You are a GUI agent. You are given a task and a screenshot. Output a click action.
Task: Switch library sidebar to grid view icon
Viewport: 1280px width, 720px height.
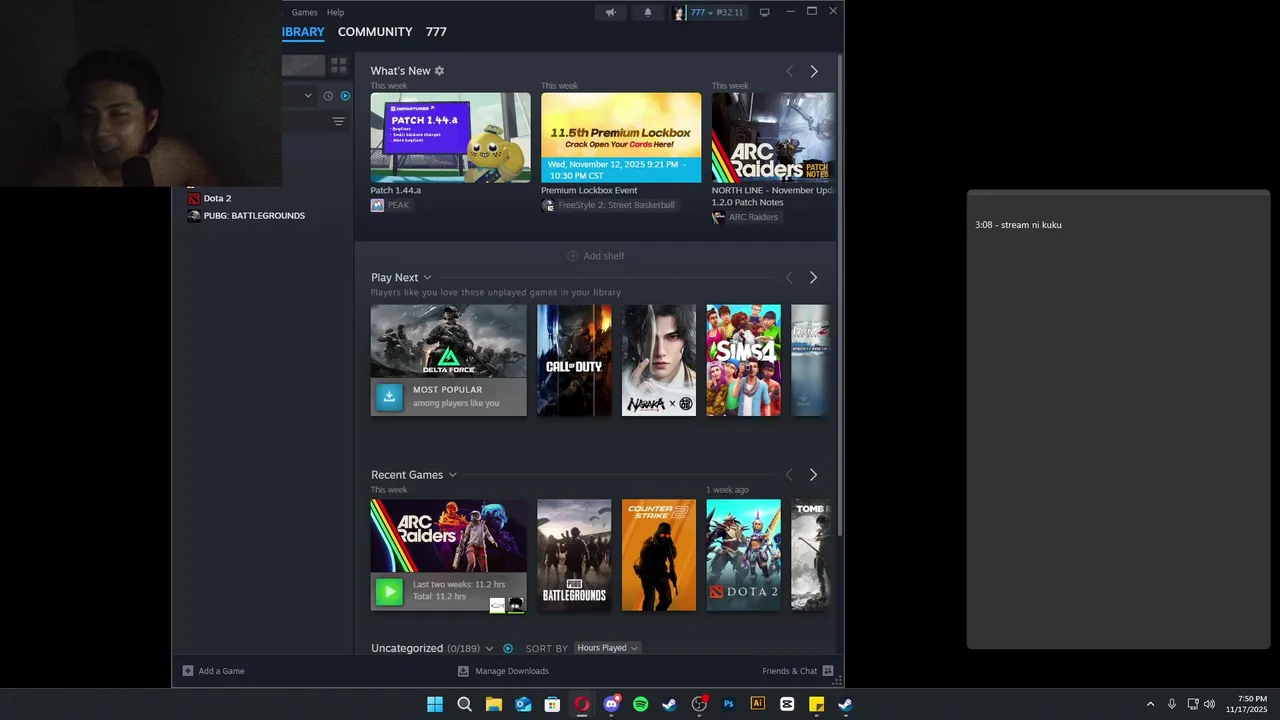click(339, 65)
